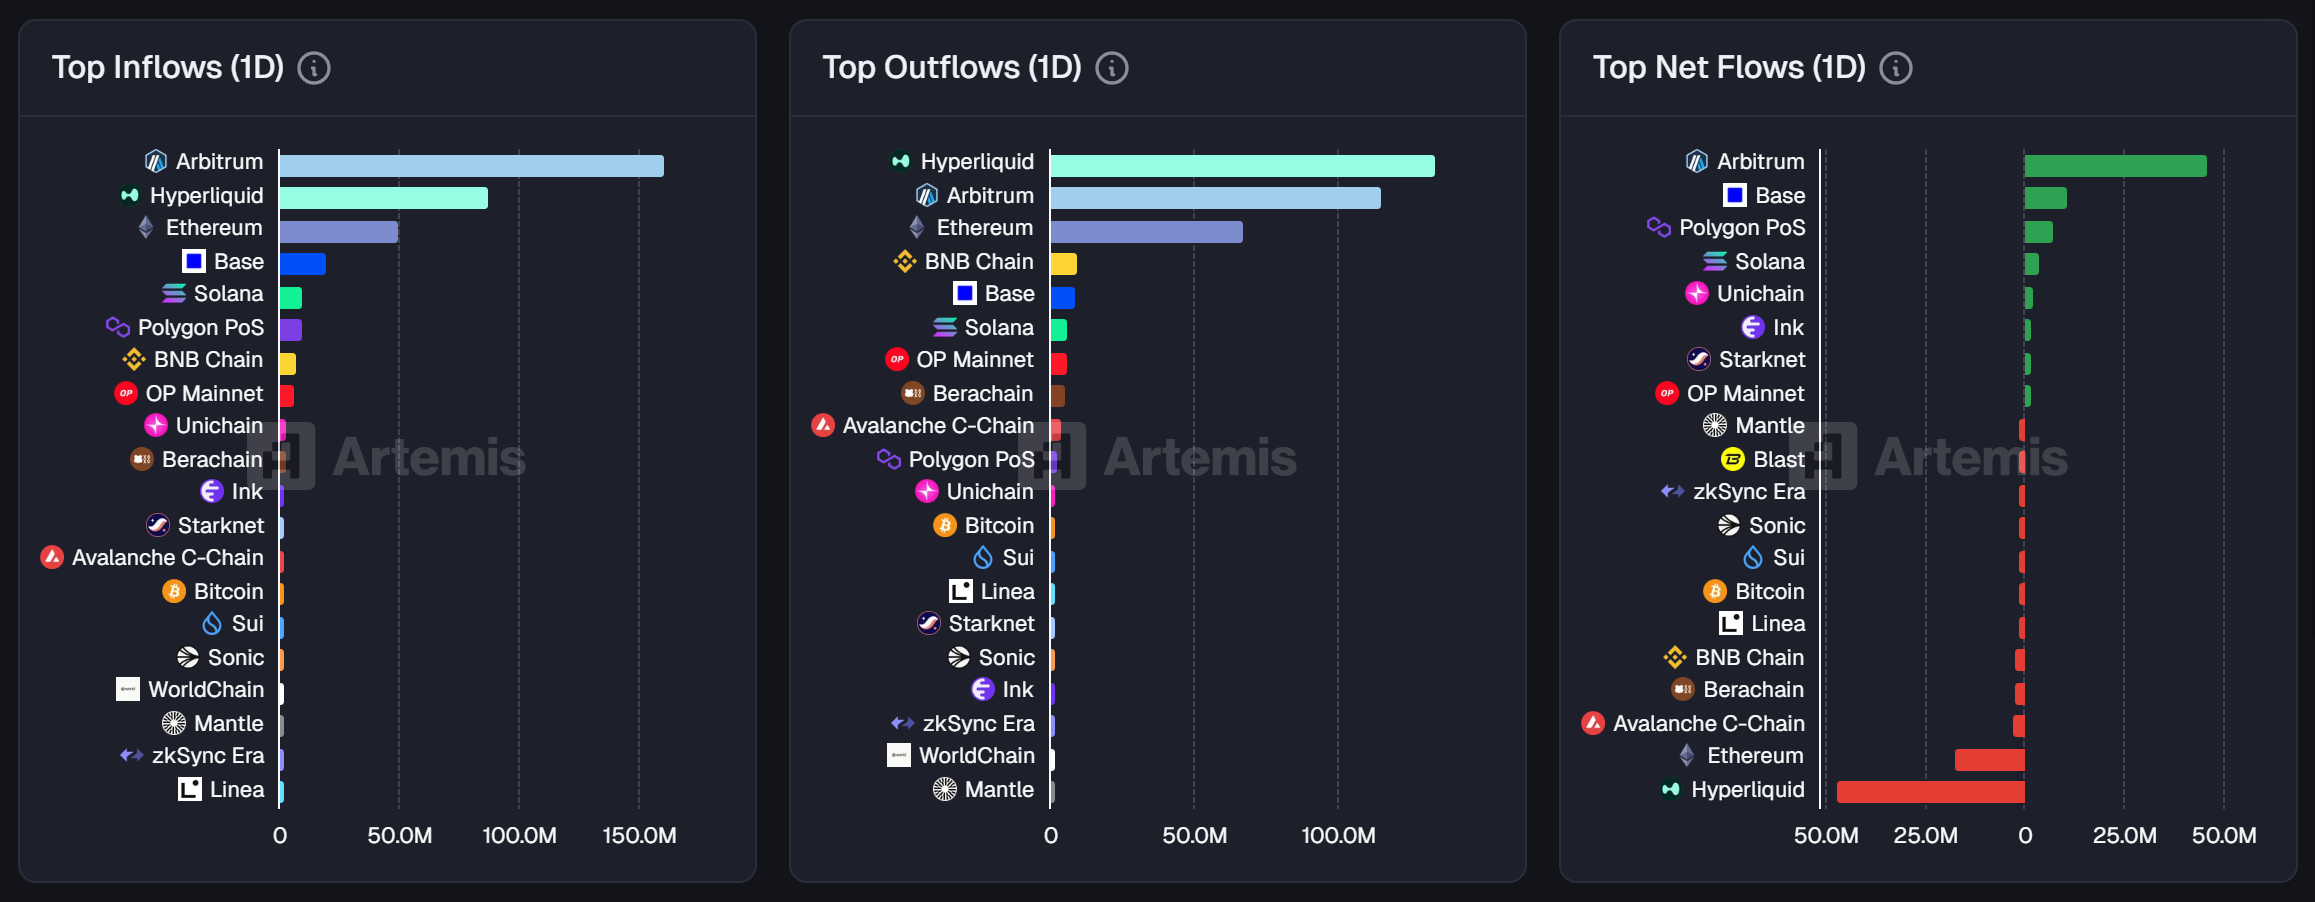The image size is (2315, 902).
Task: Select the Blast icon in Top Net Flows chart
Action: coord(1733,459)
